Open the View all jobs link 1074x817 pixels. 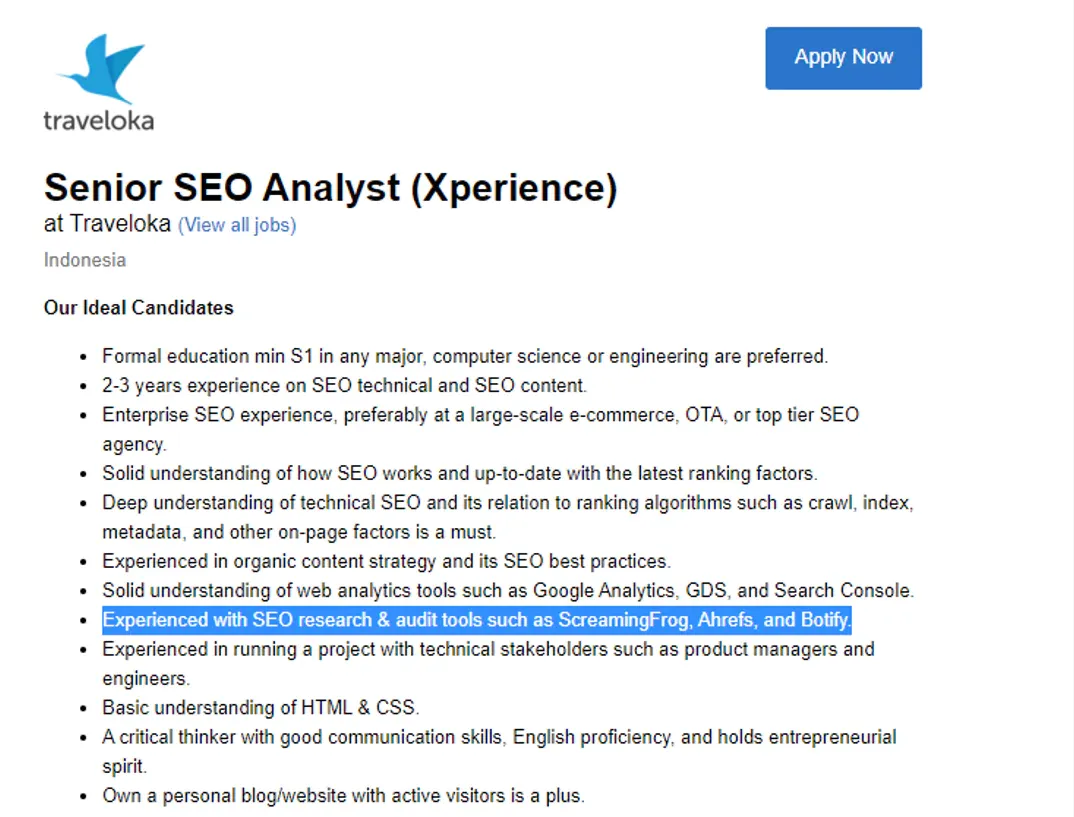click(237, 225)
